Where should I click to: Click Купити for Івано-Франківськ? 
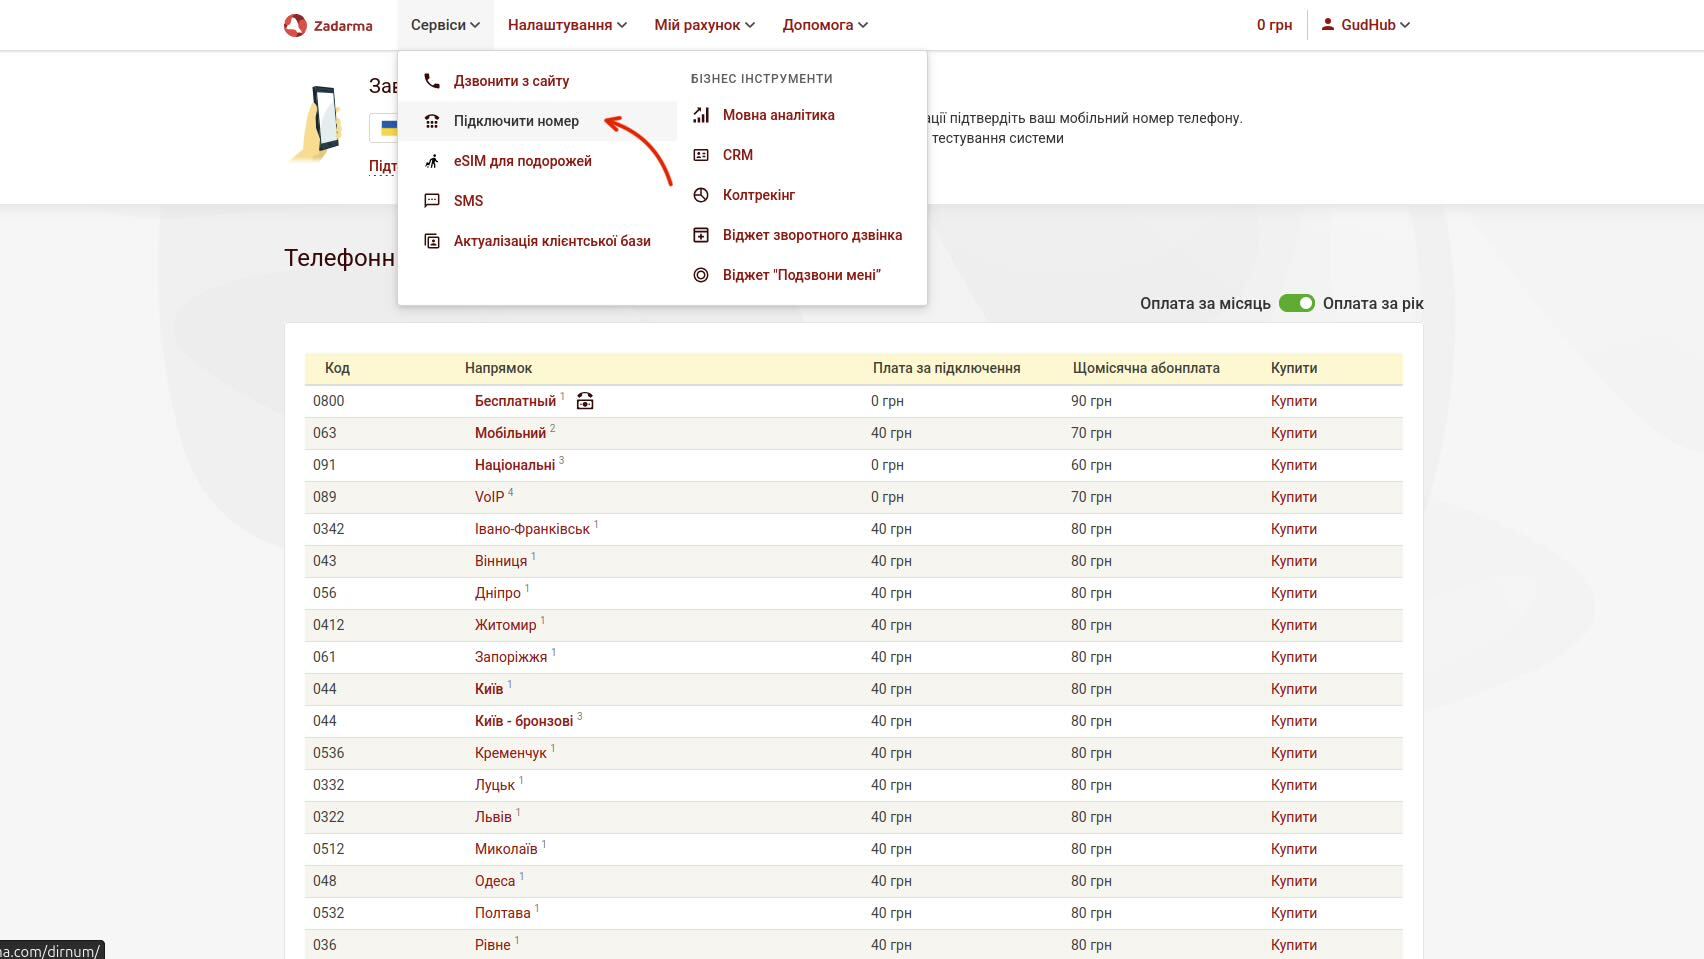click(1294, 529)
